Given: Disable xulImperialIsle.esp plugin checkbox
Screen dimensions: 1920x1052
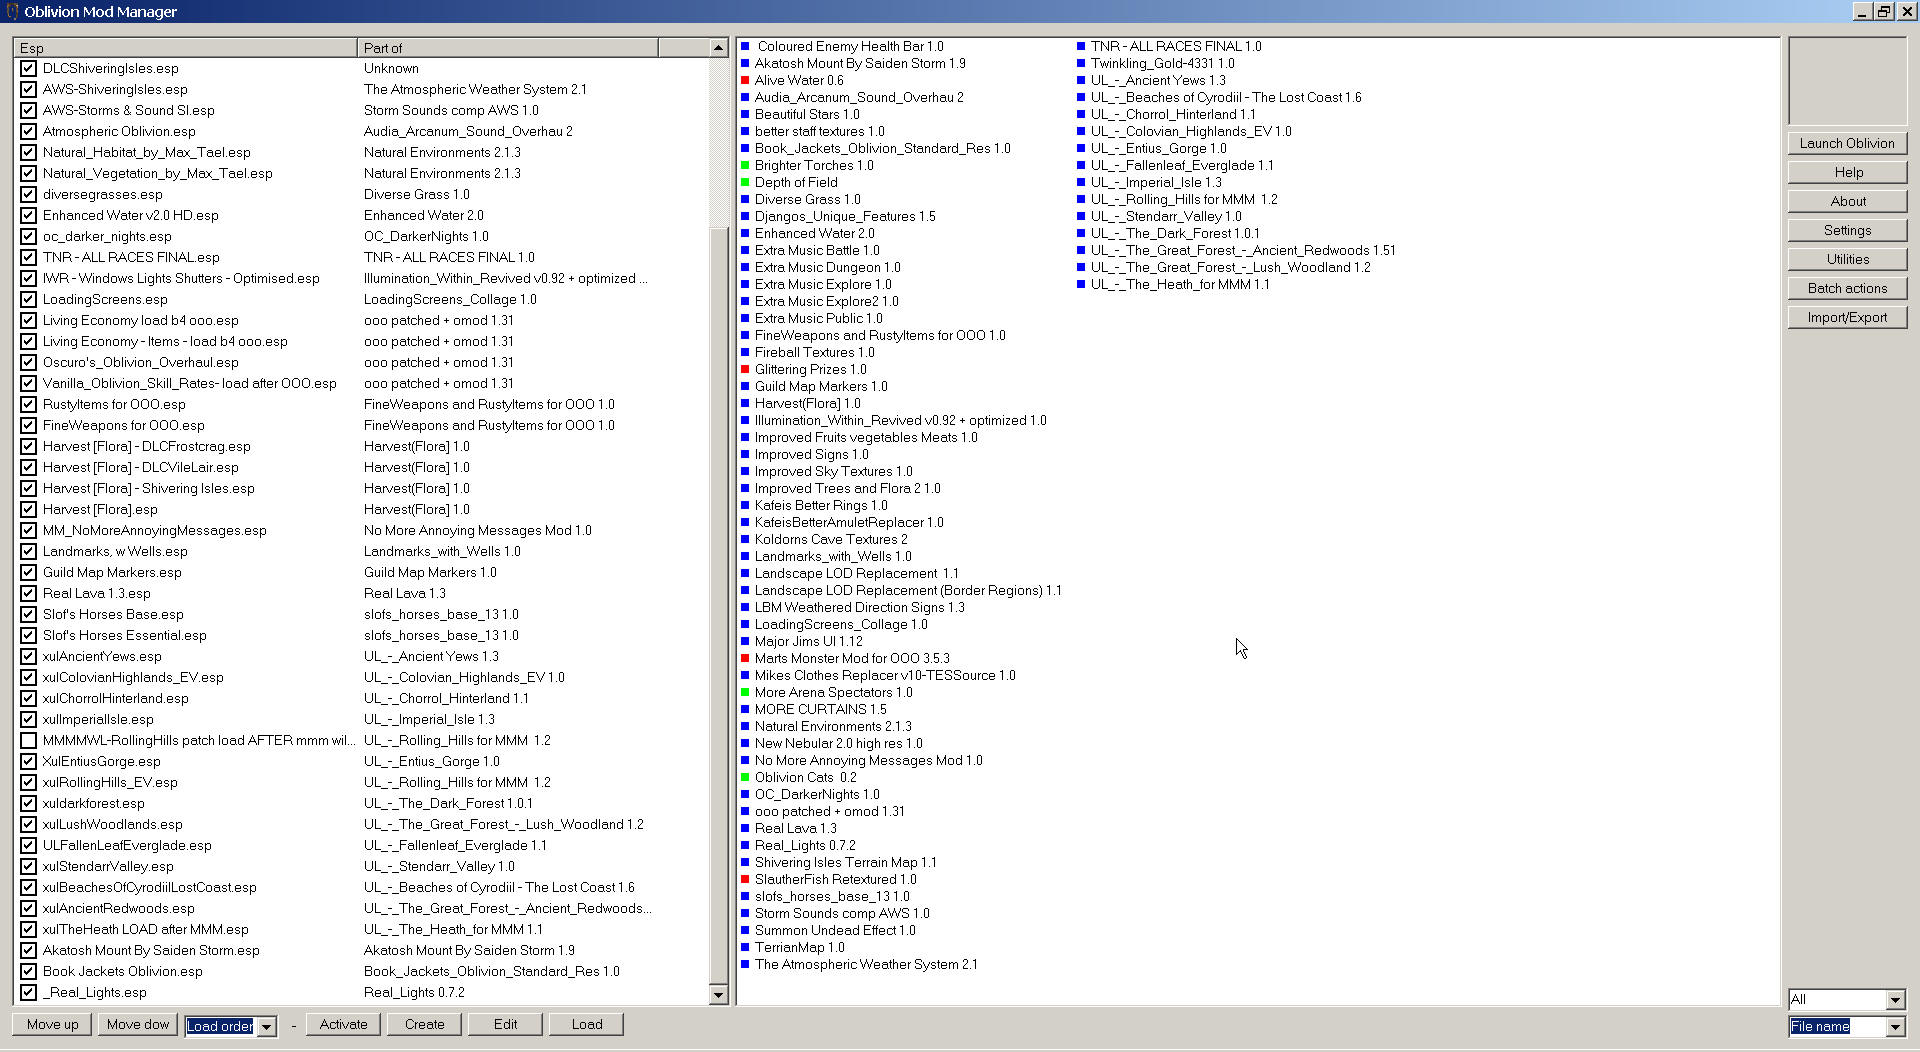Looking at the screenshot, I should point(28,719).
